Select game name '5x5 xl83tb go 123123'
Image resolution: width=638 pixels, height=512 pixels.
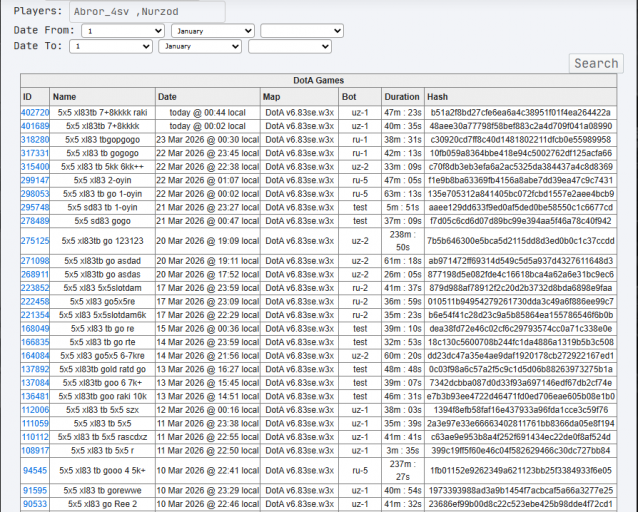103,241
